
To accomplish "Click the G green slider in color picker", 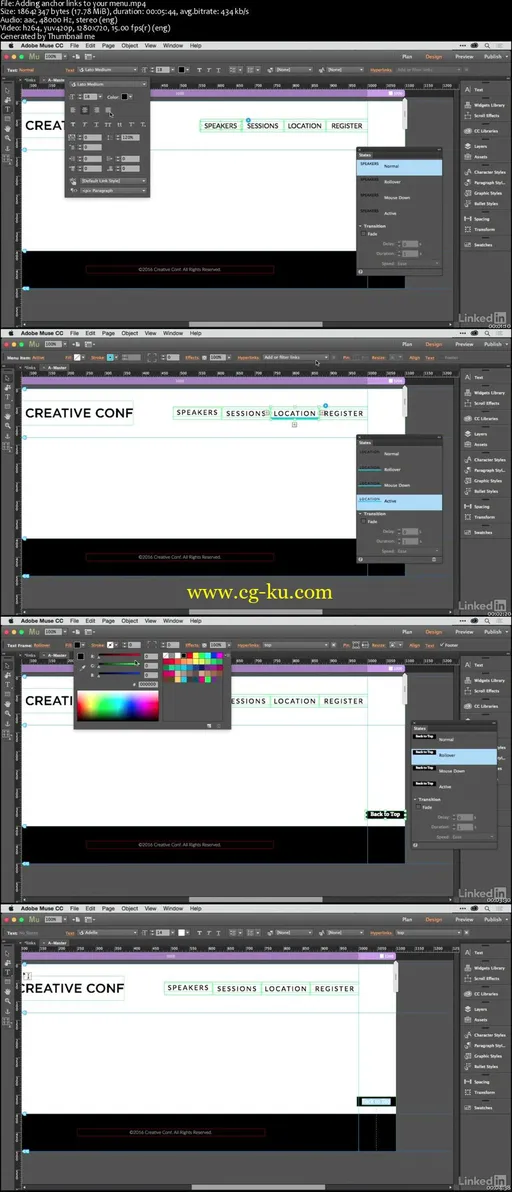I will click(x=119, y=663).
